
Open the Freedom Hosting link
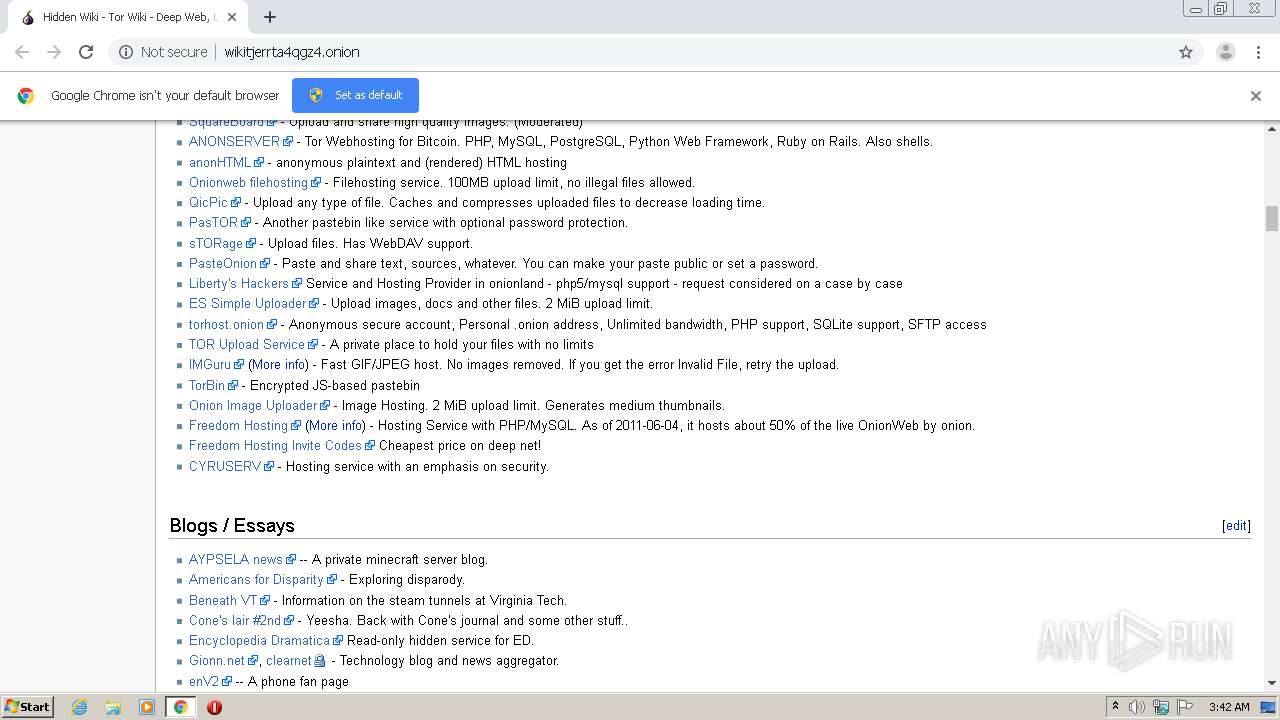[x=238, y=425]
